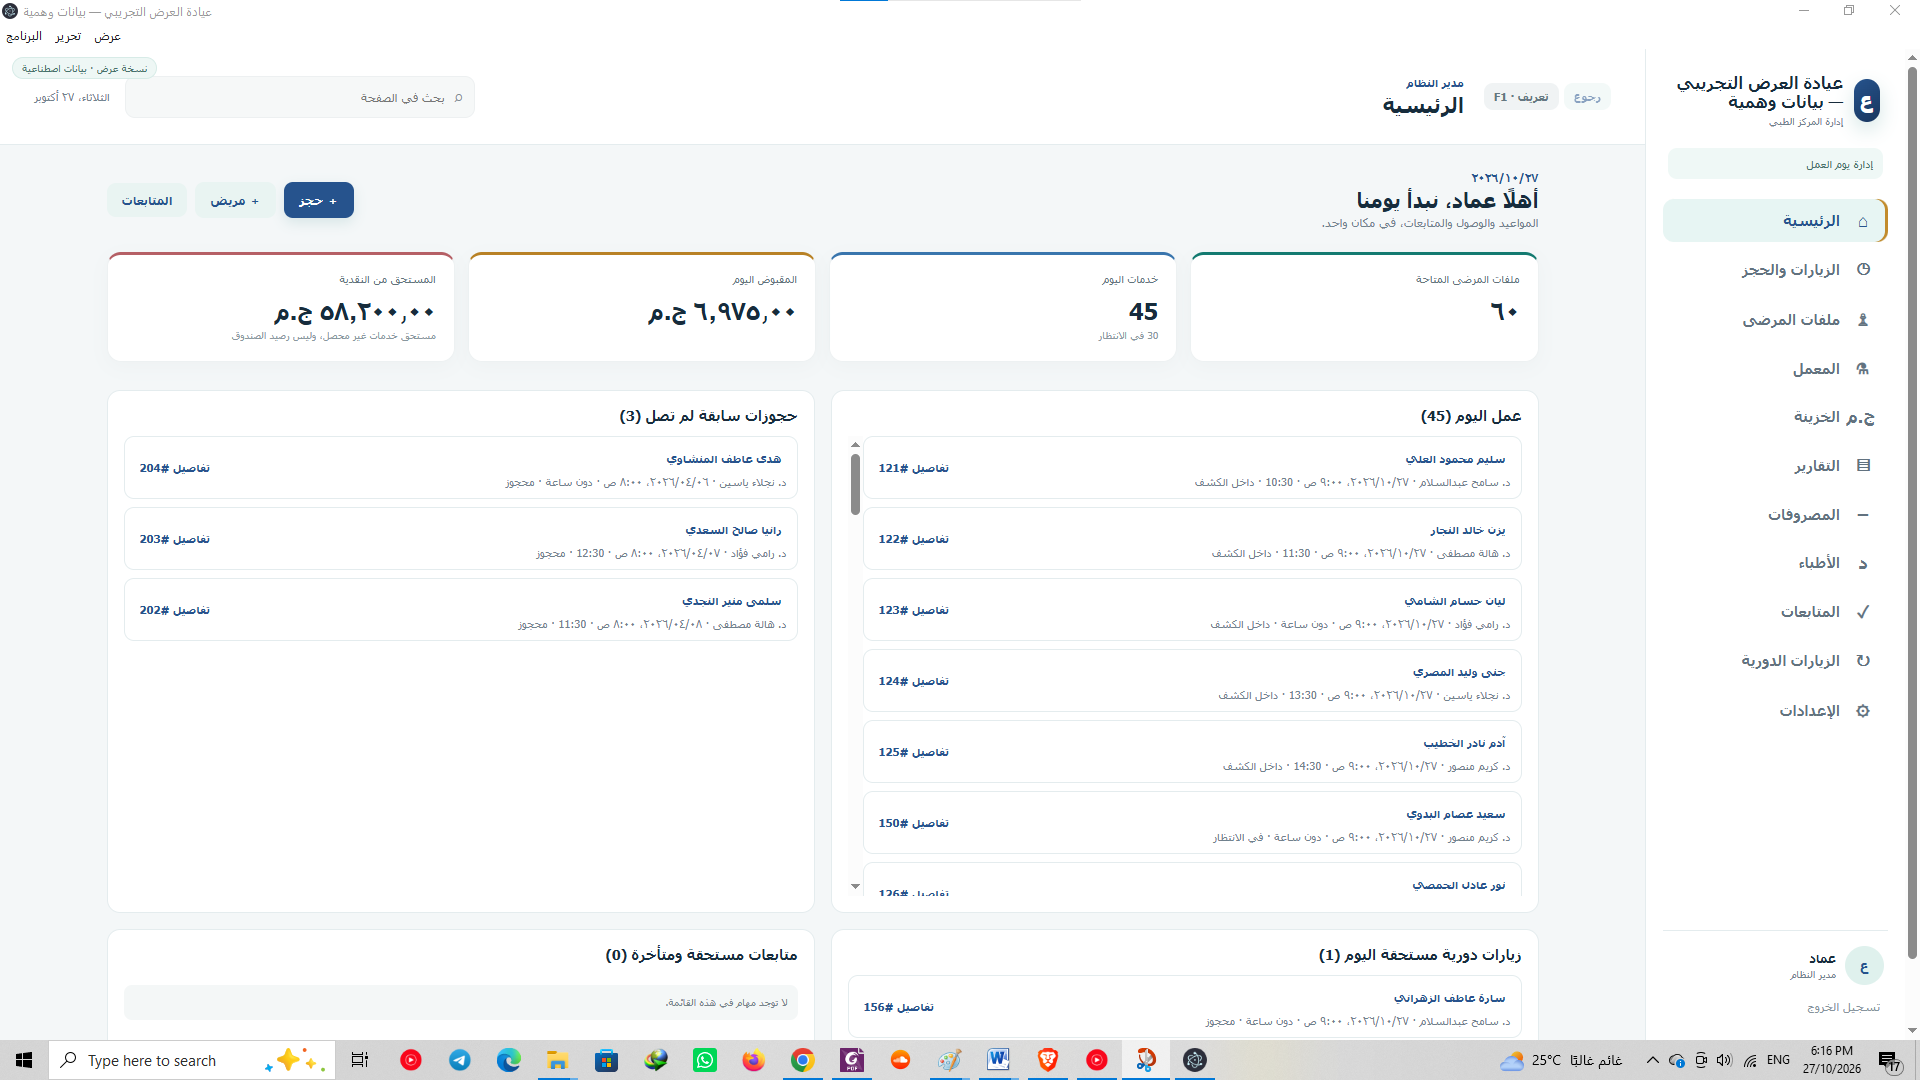
Task: Open the Windows Start menu
Action: 24,1060
